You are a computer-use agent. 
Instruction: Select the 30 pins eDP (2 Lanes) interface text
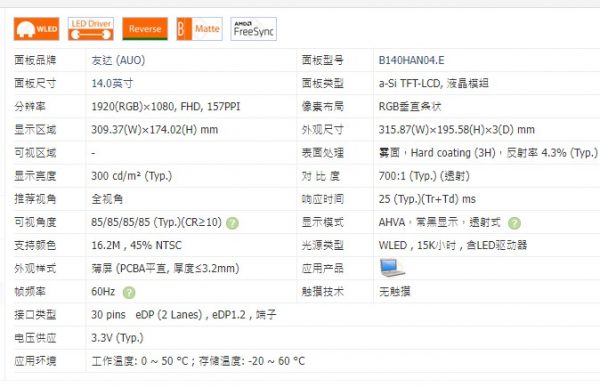[184, 315]
